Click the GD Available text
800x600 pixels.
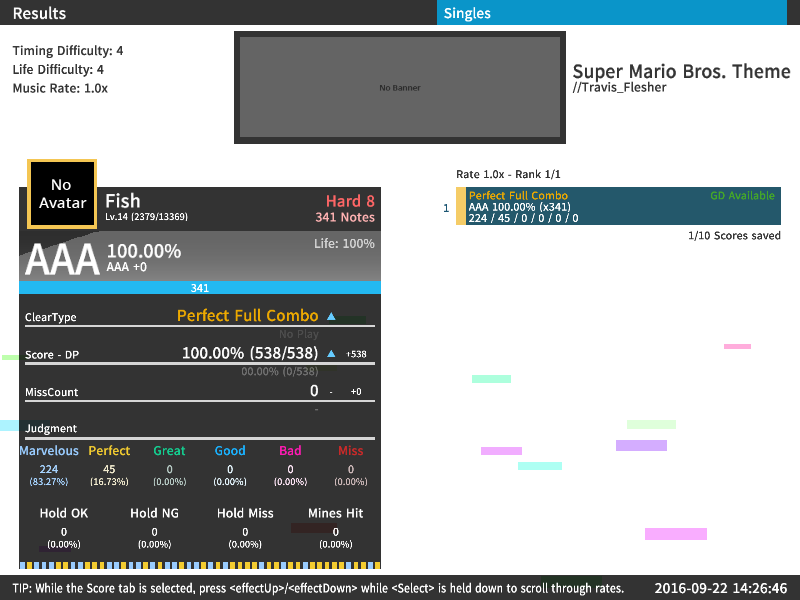[742, 196]
